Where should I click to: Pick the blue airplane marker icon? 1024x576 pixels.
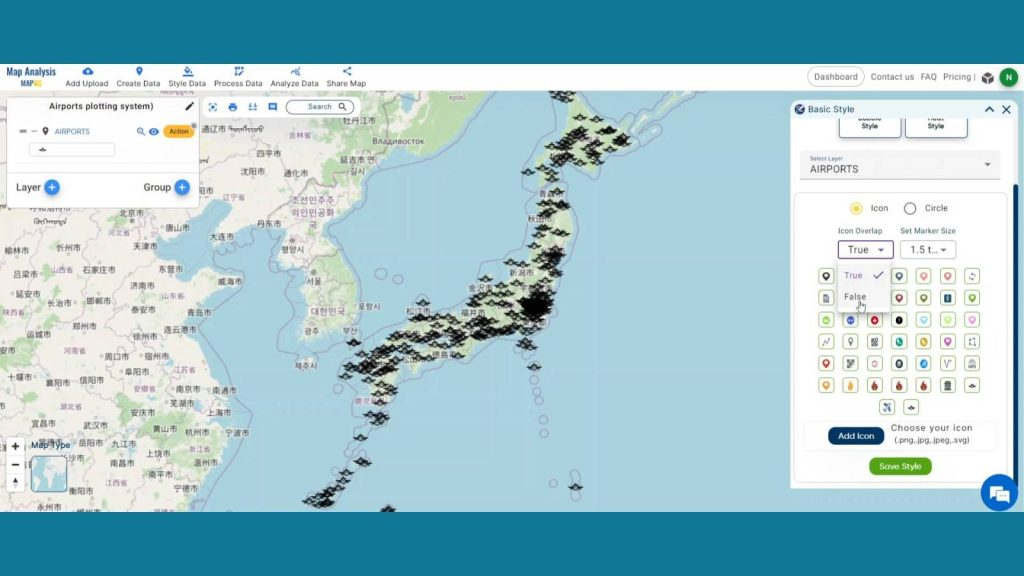(887, 408)
